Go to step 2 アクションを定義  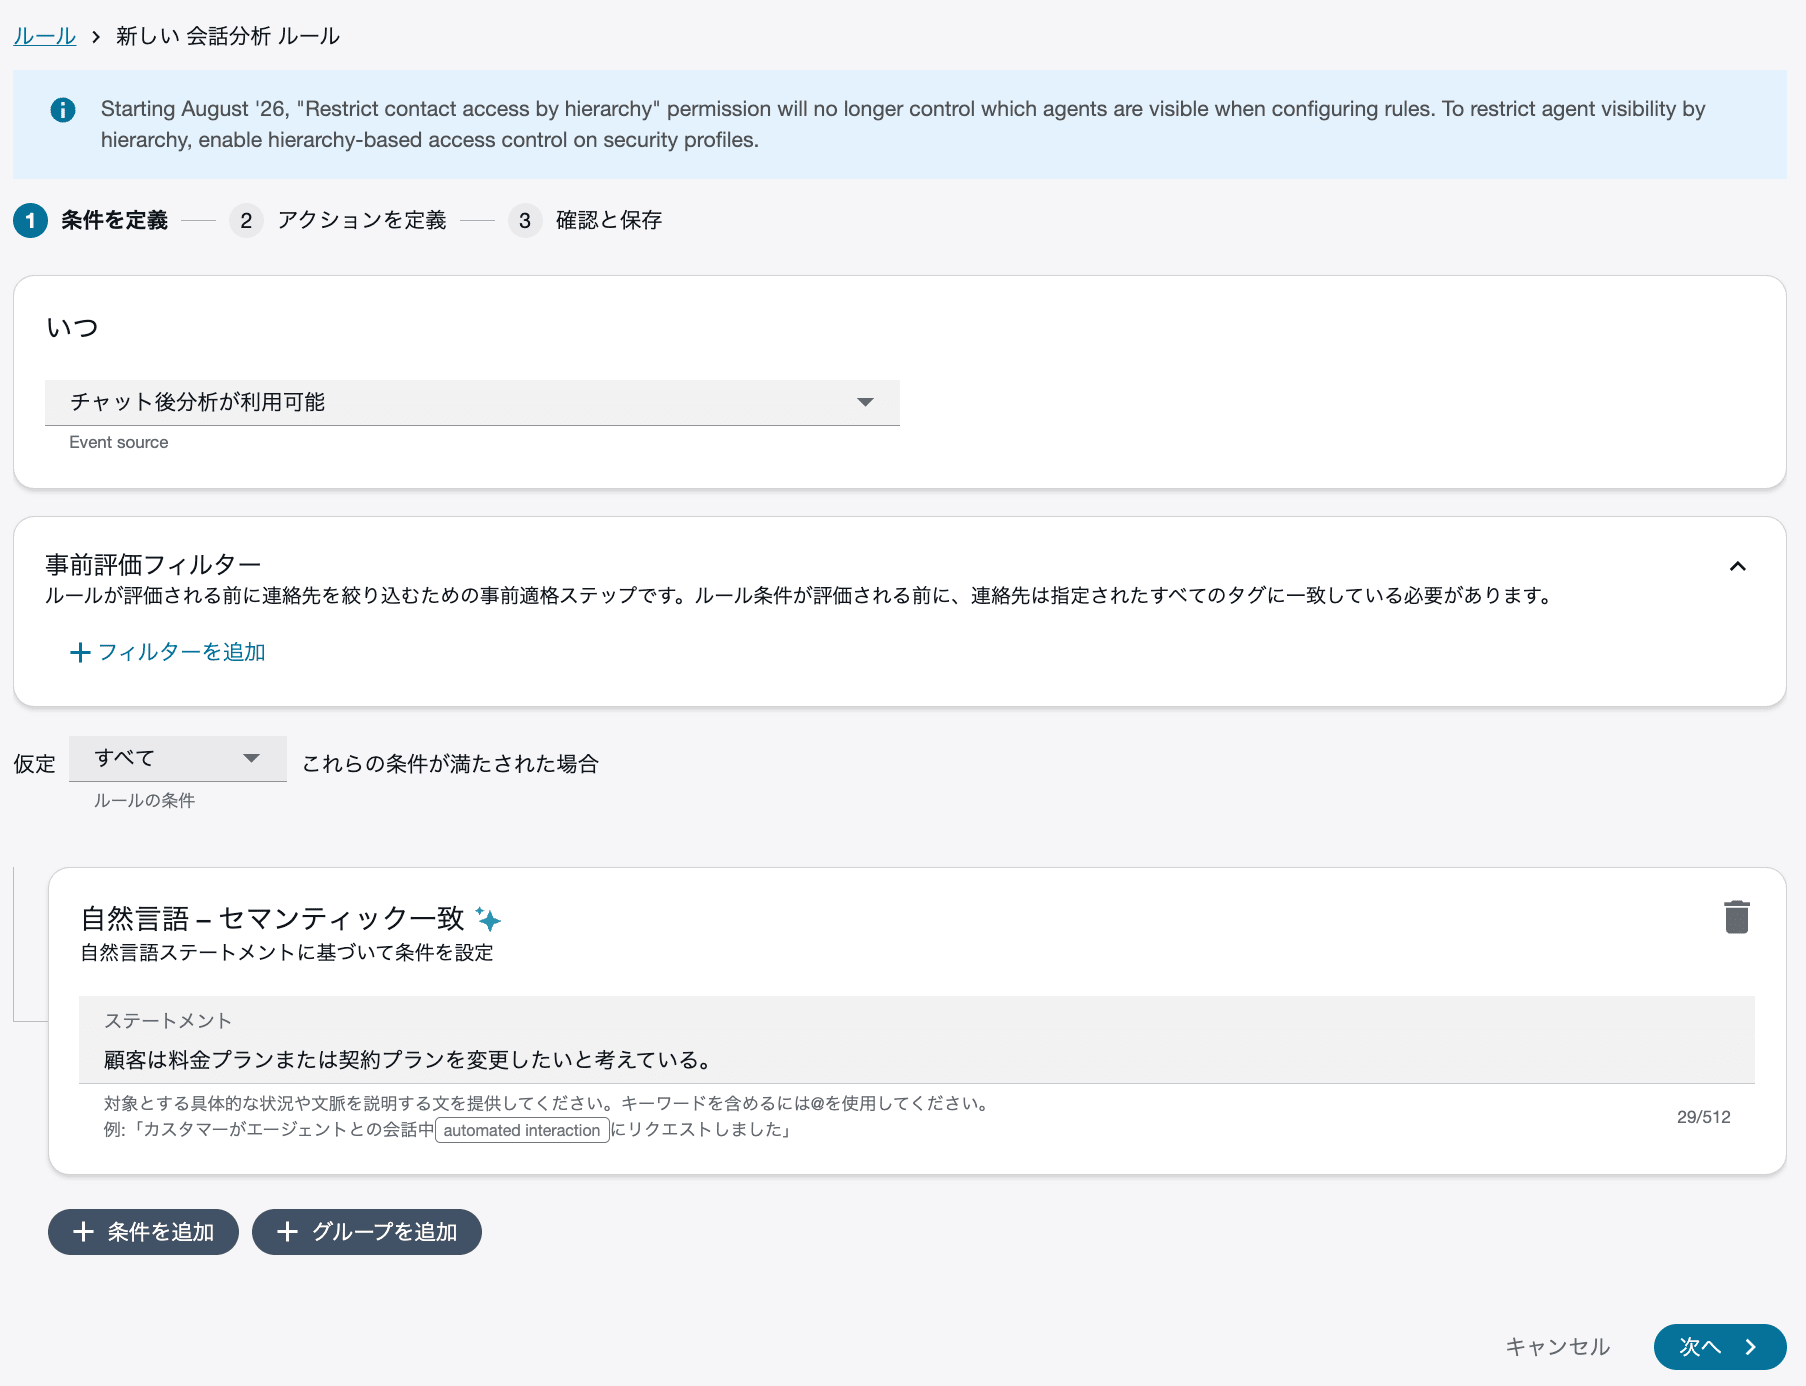(x=338, y=220)
